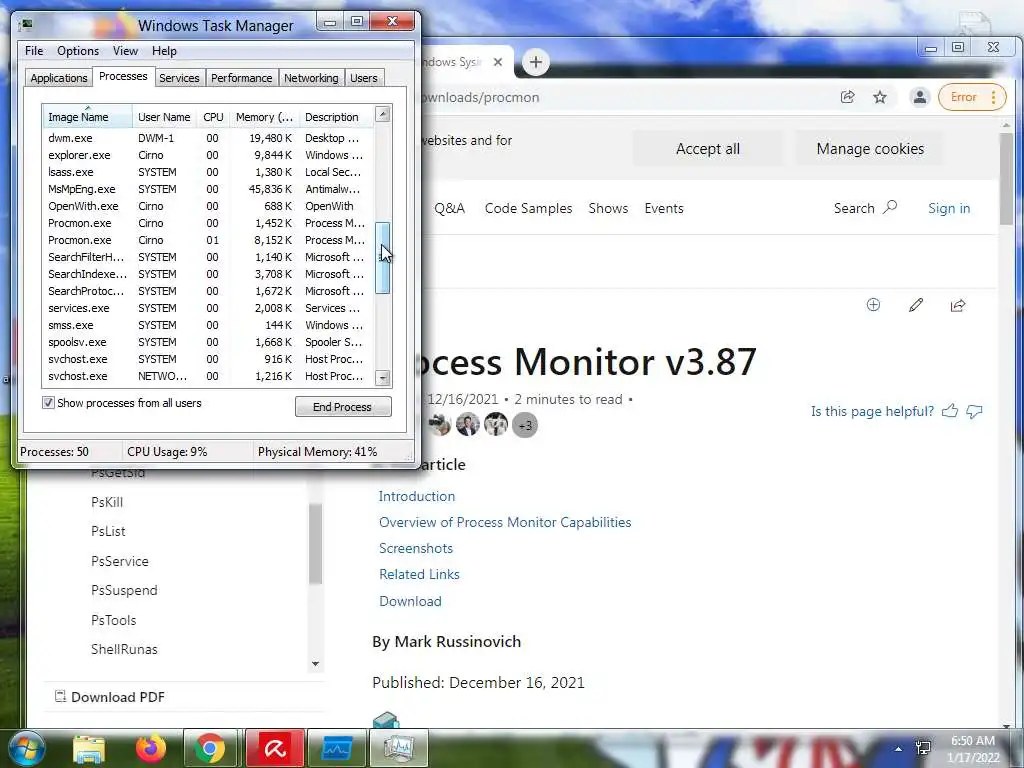Screen dimensions: 1024x768
Task: Switch to Networking tab
Action: 311,78
